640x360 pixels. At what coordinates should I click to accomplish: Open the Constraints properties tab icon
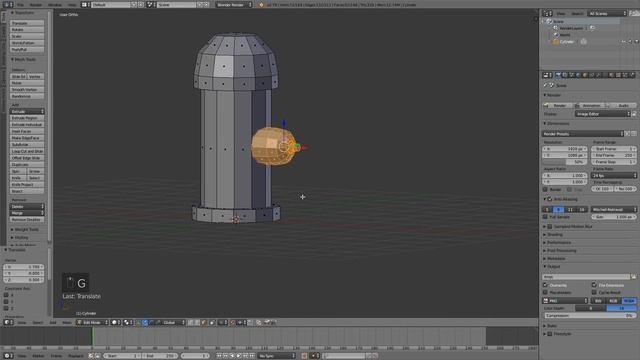[x=592, y=75]
